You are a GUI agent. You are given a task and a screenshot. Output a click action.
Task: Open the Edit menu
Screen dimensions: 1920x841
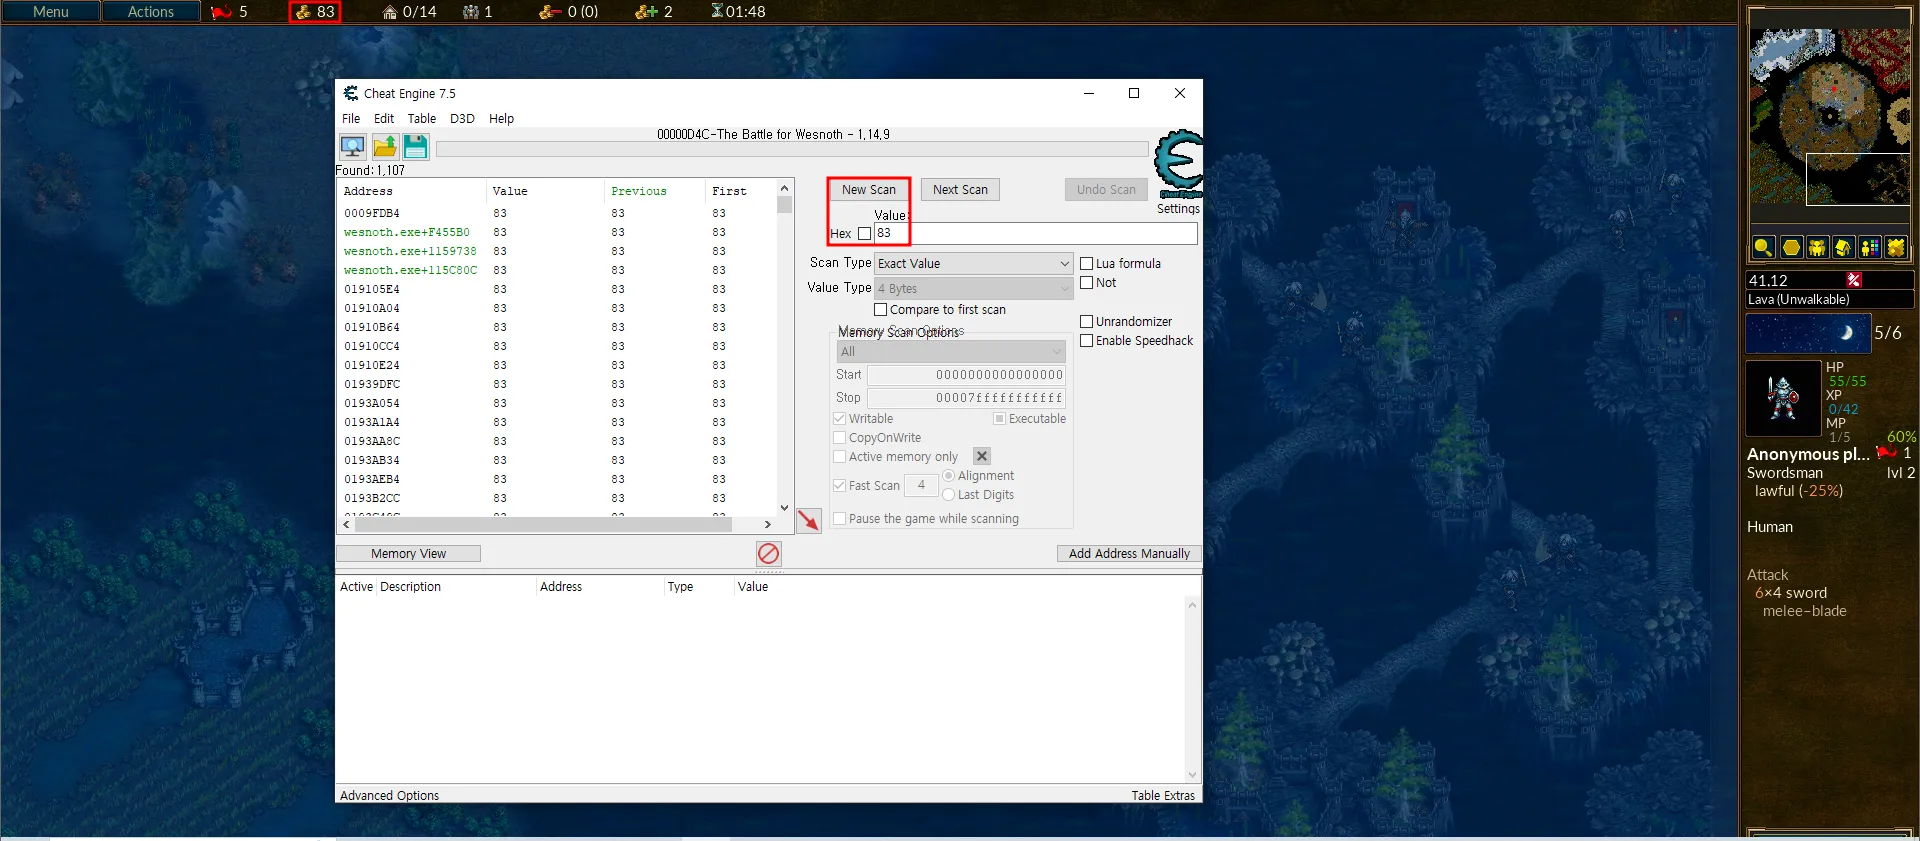point(384,118)
